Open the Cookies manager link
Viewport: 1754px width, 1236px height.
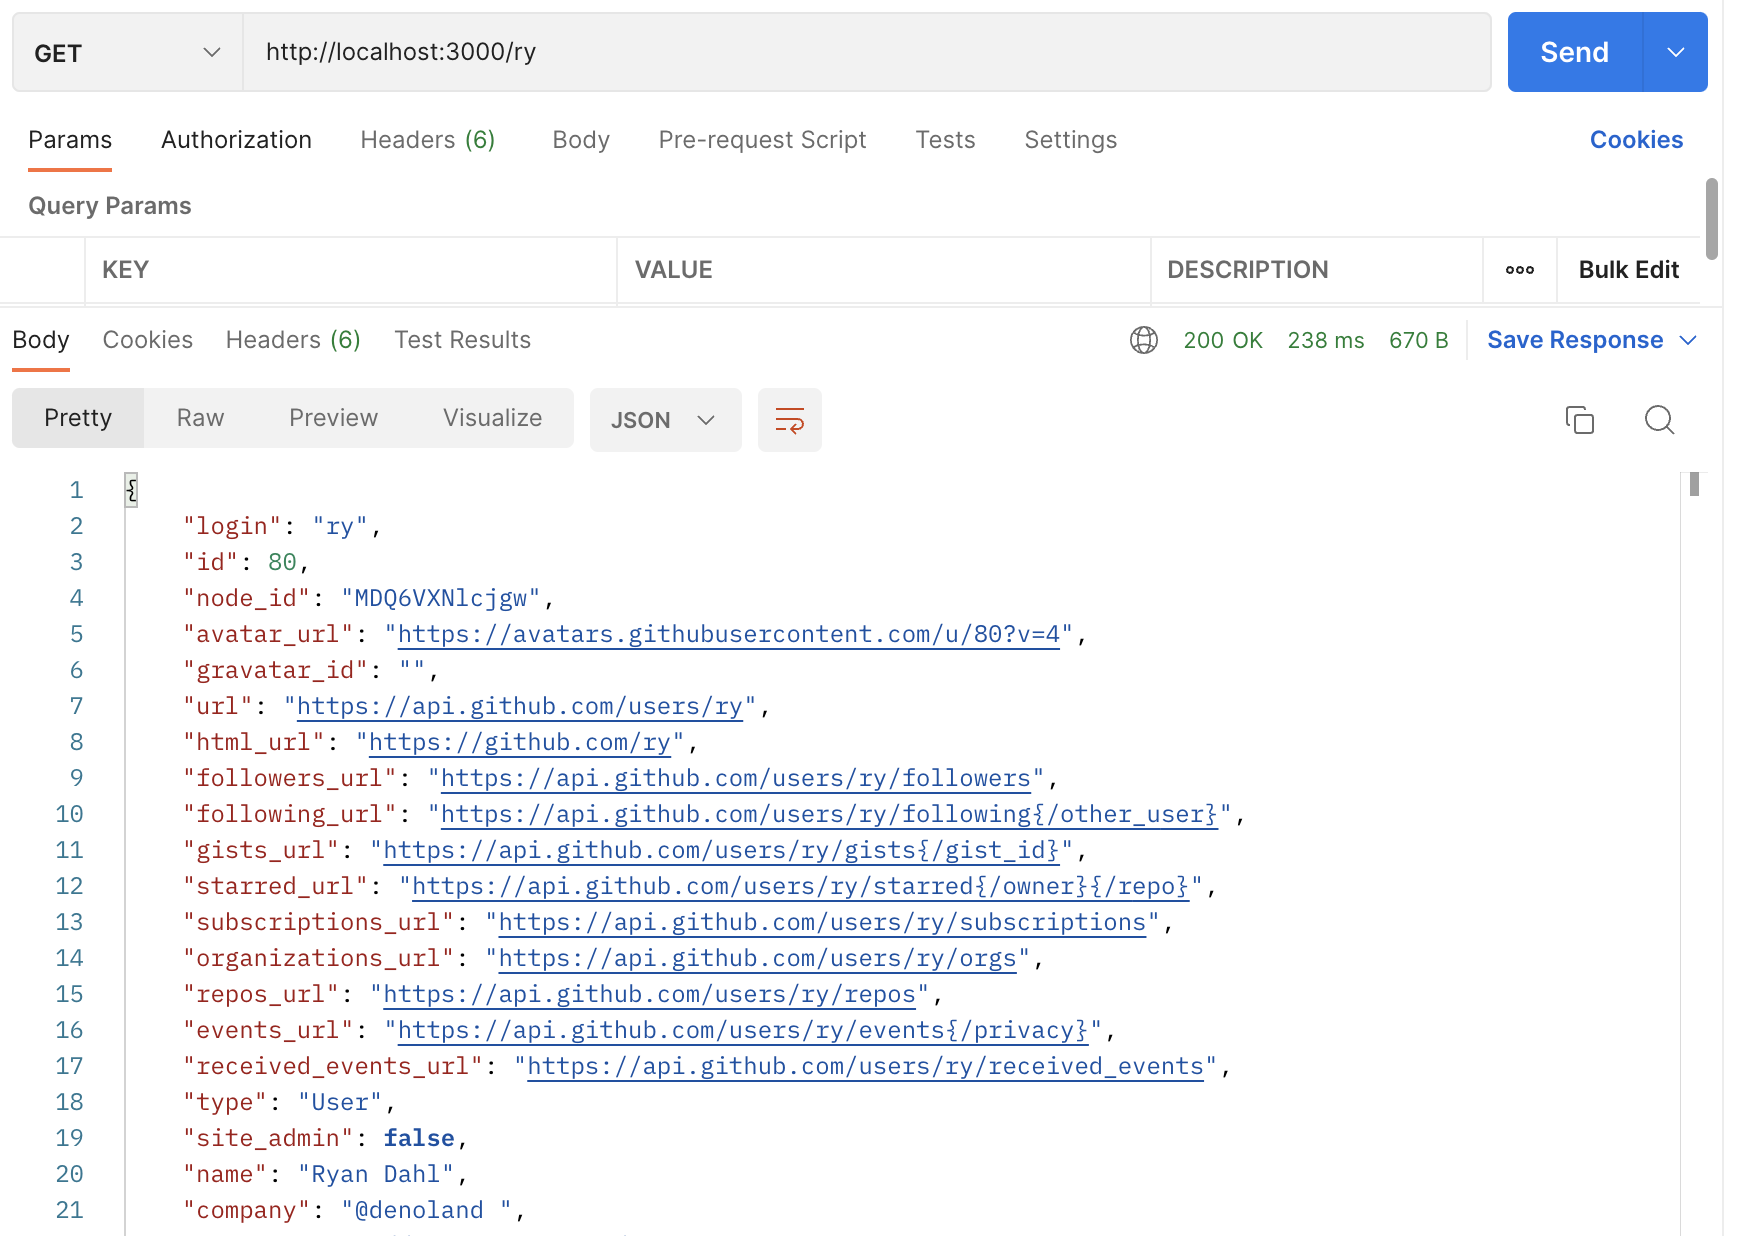pos(1636,140)
